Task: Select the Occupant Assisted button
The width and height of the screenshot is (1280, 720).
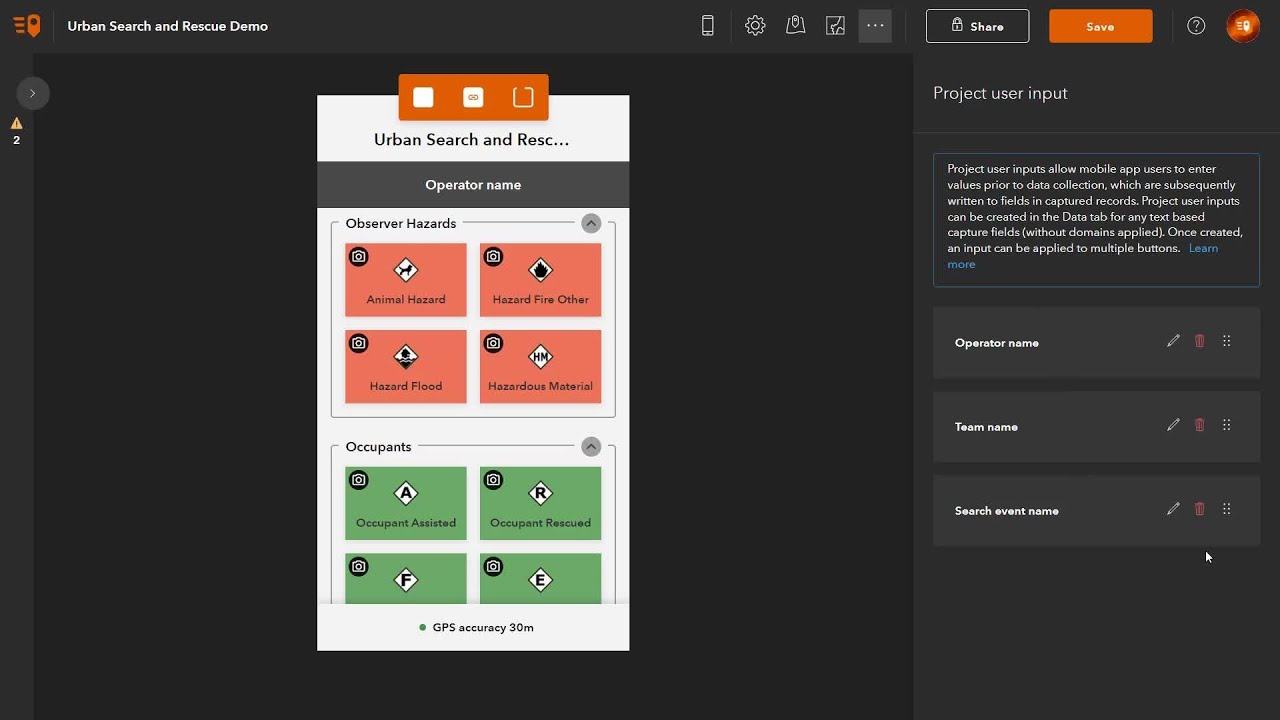Action: click(406, 503)
